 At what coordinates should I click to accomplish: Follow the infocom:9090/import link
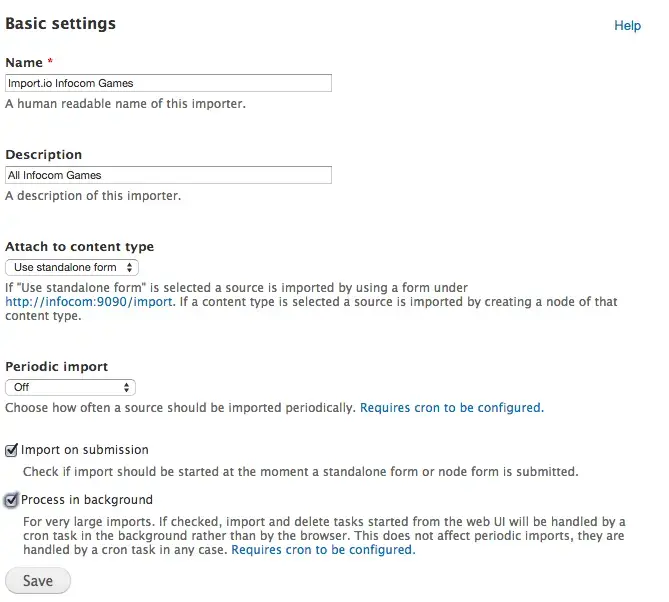89,301
